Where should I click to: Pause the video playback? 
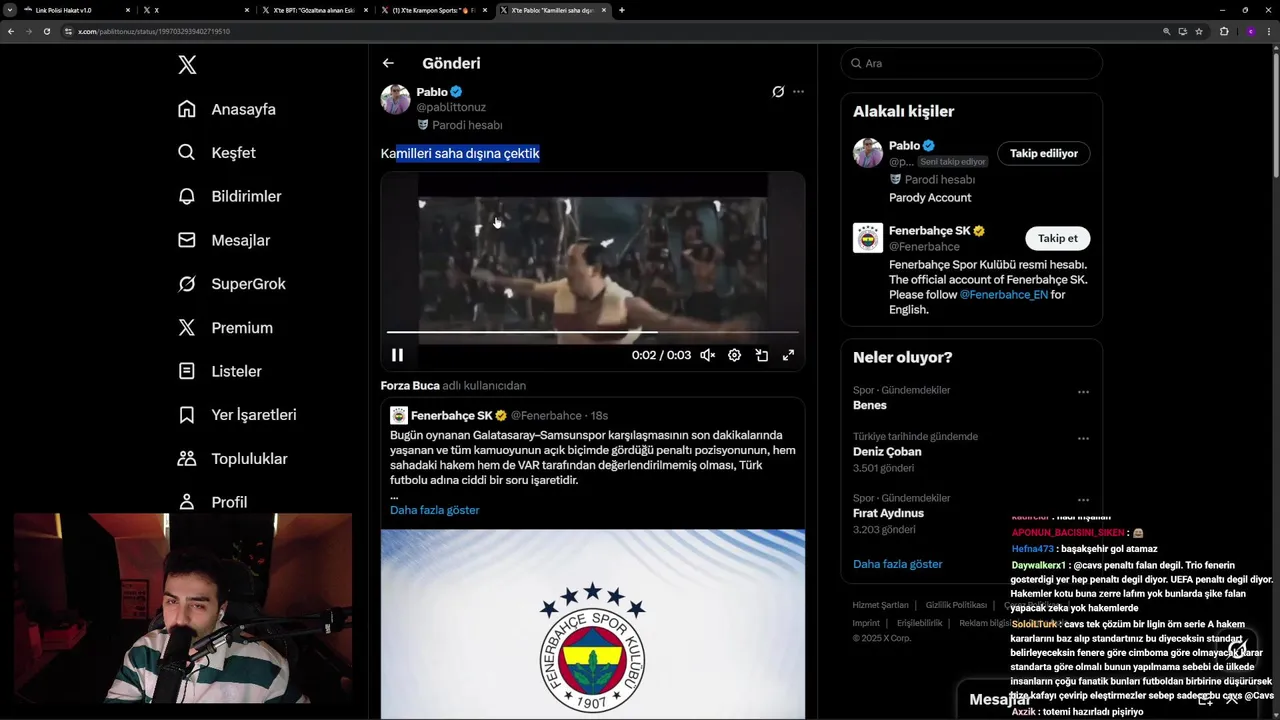pos(397,355)
